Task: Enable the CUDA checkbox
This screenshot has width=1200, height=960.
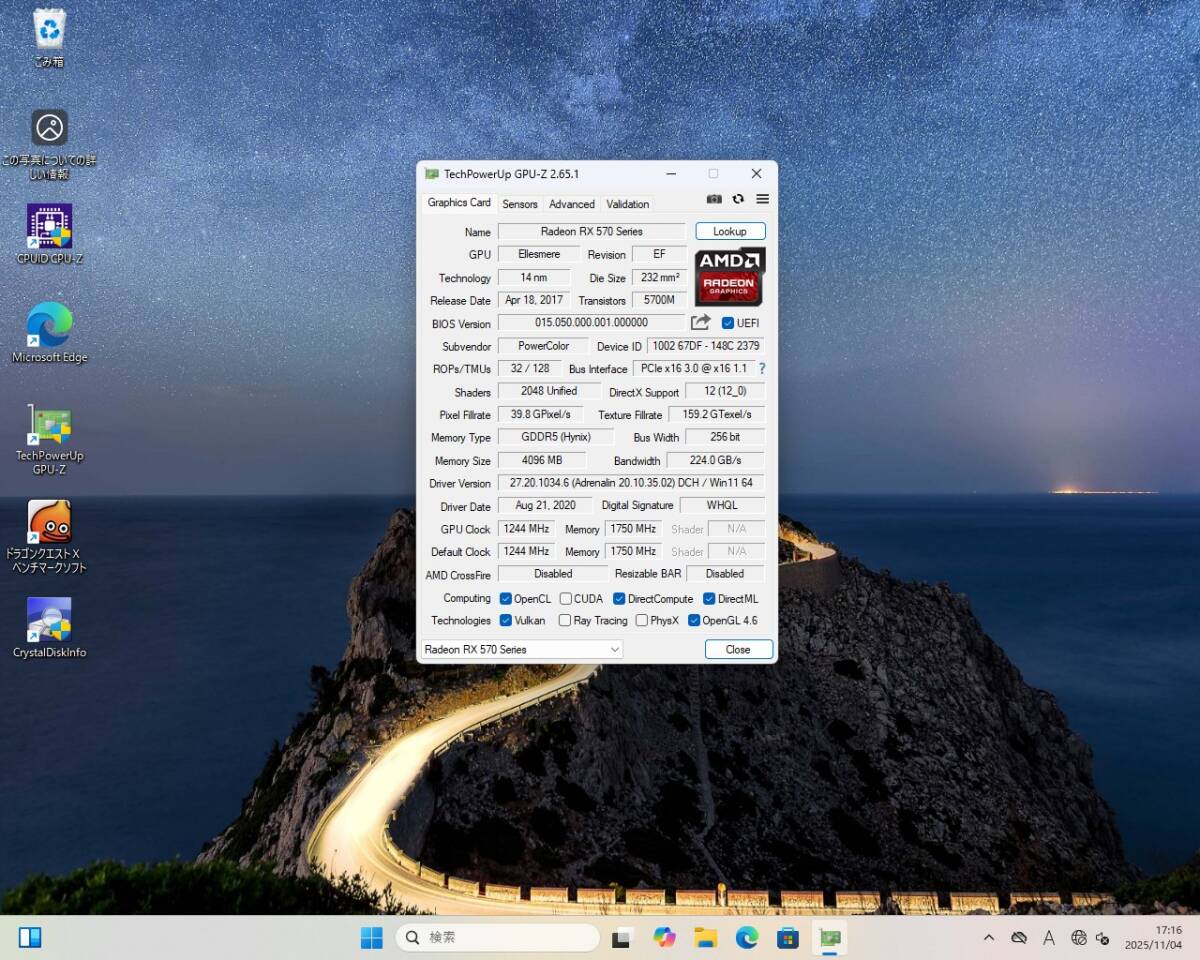Action: 566,599
